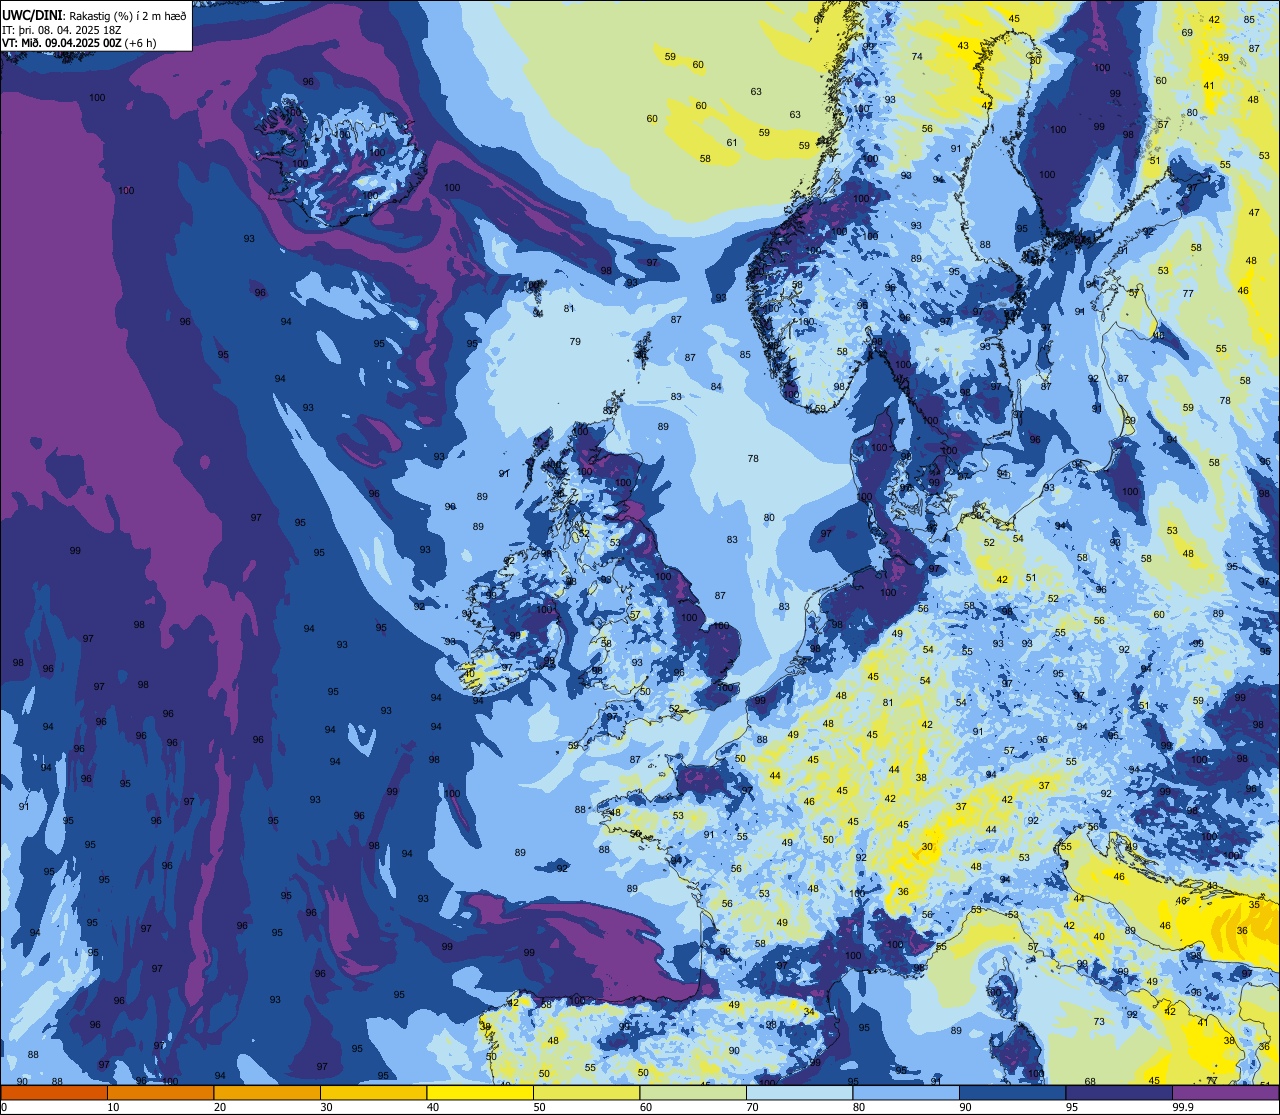The image size is (1280, 1115).
Task: Click the 60–70 pale green legend swatch
Action: 693,1092
